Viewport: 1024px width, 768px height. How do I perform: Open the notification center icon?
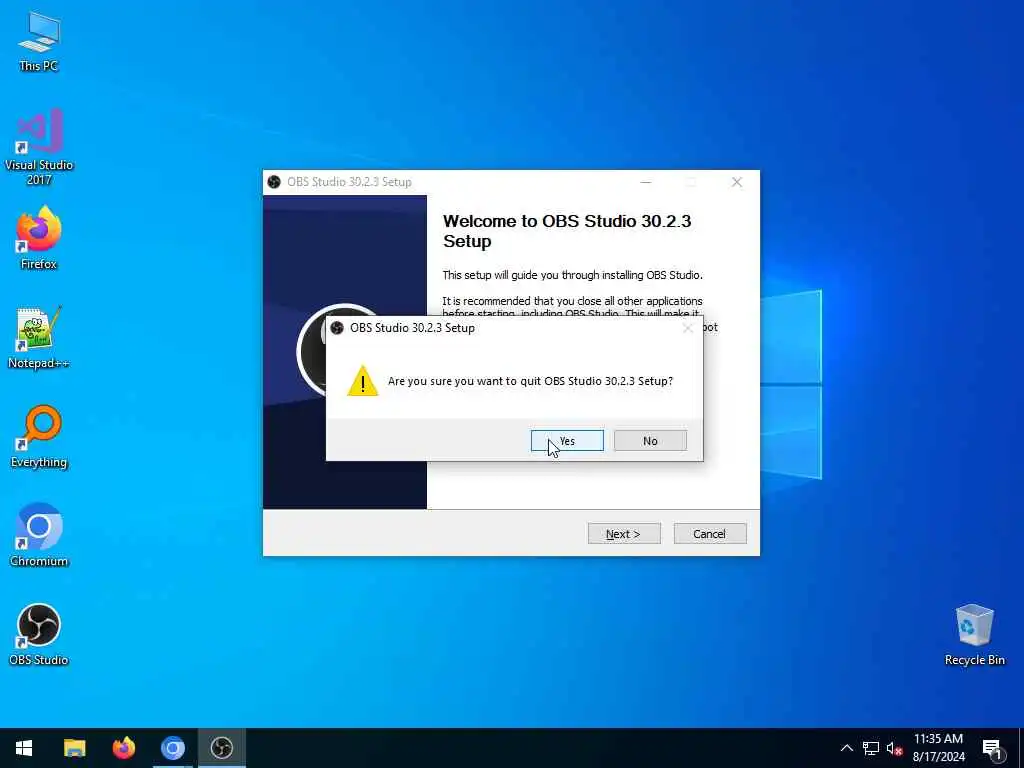click(992, 749)
